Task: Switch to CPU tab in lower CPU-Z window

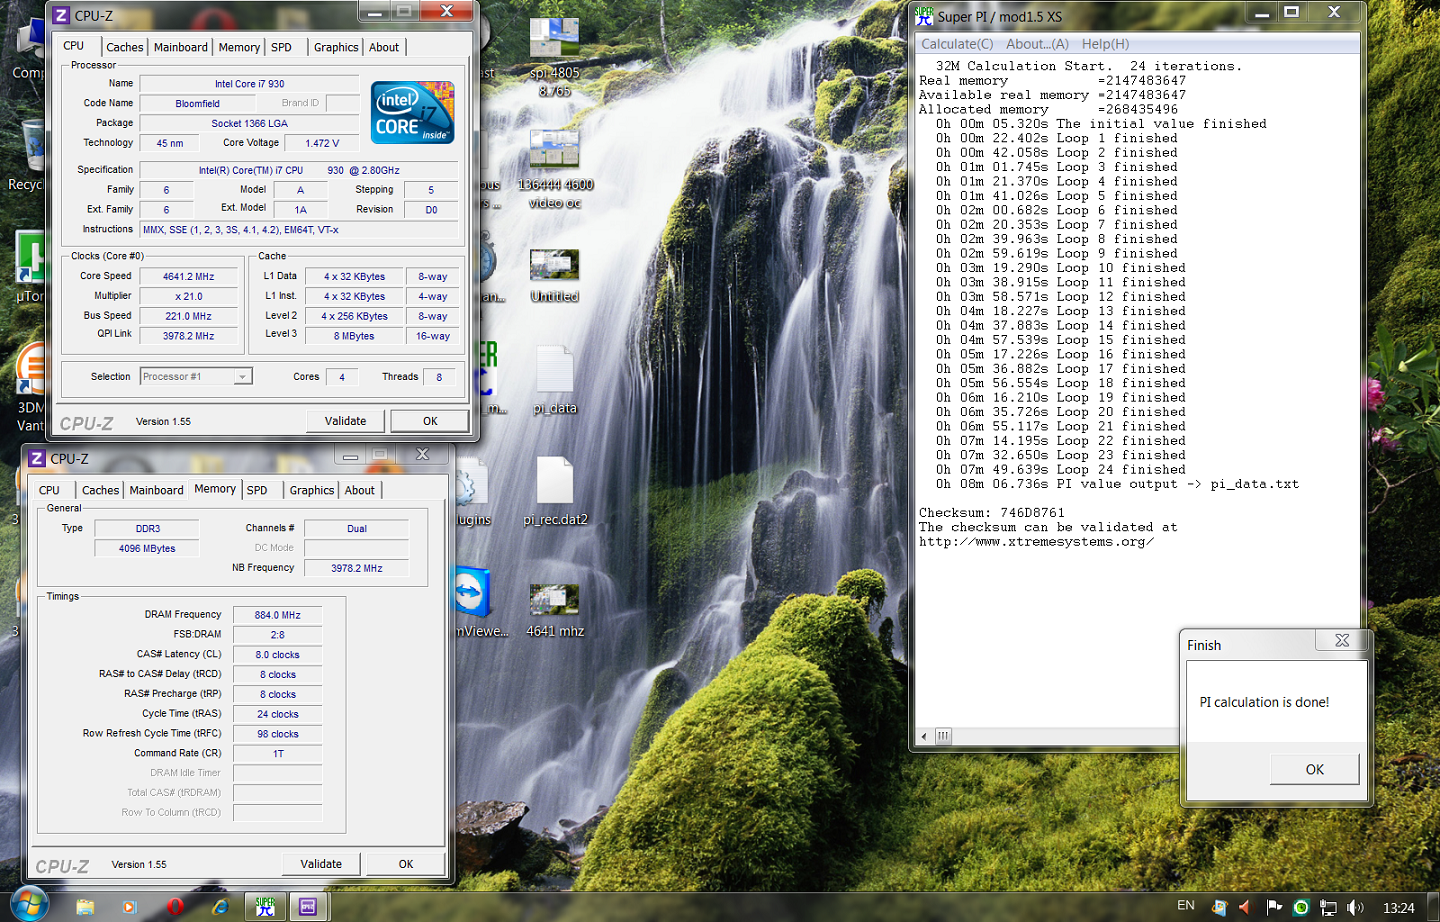Action: [49, 490]
